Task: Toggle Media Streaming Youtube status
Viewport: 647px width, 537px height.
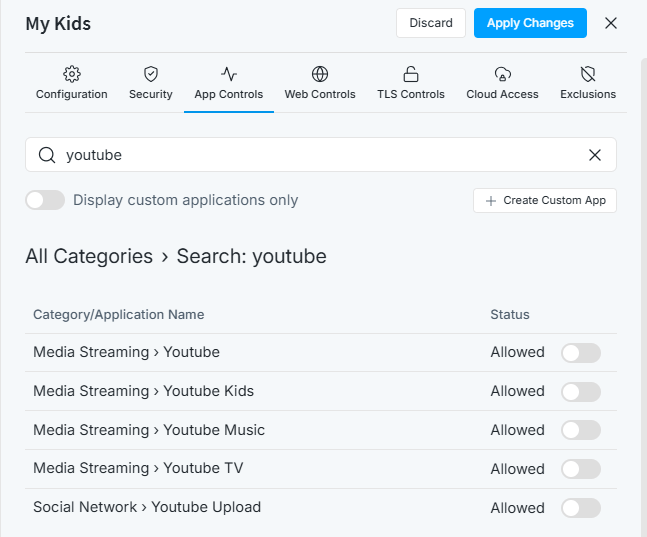Action: [x=581, y=353]
